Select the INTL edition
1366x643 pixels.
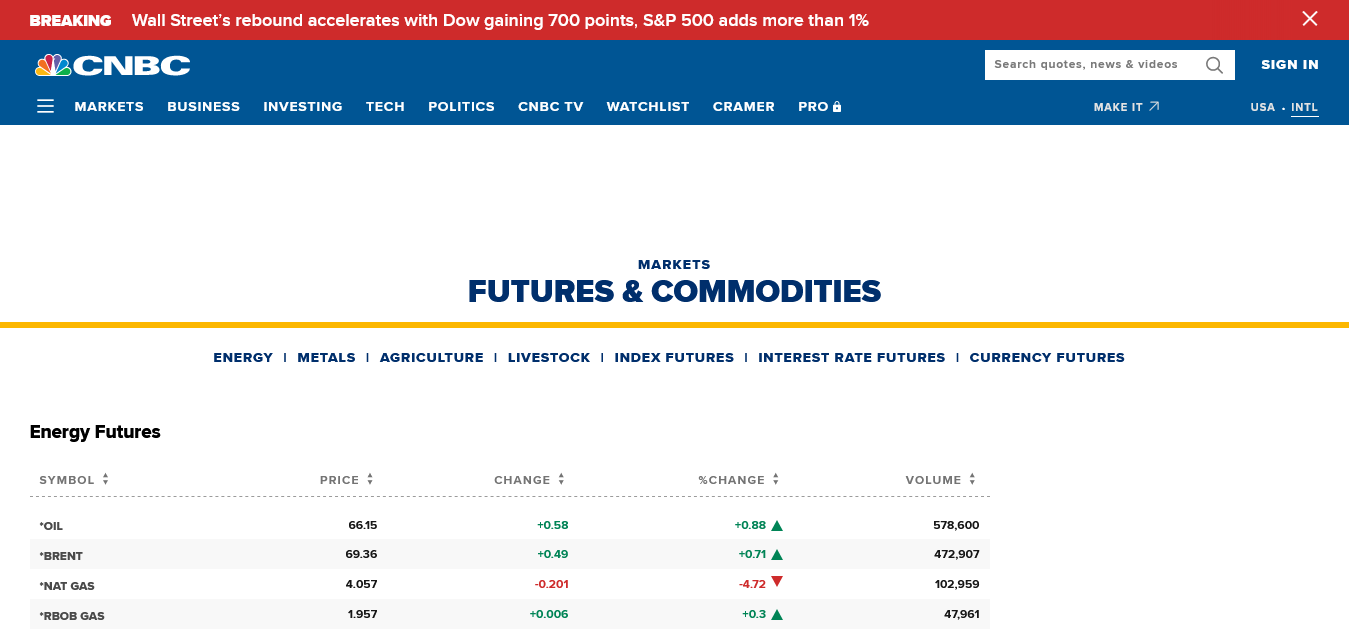[x=1304, y=107]
